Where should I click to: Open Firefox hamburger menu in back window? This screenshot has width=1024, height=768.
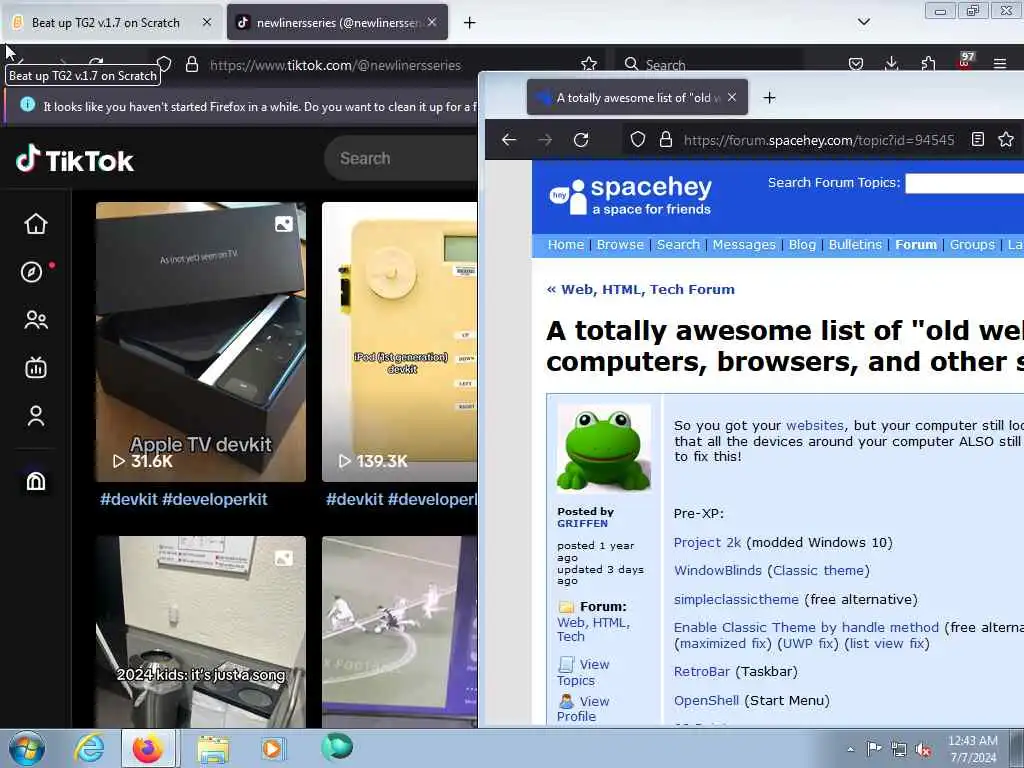pyautogui.click(x=1000, y=64)
